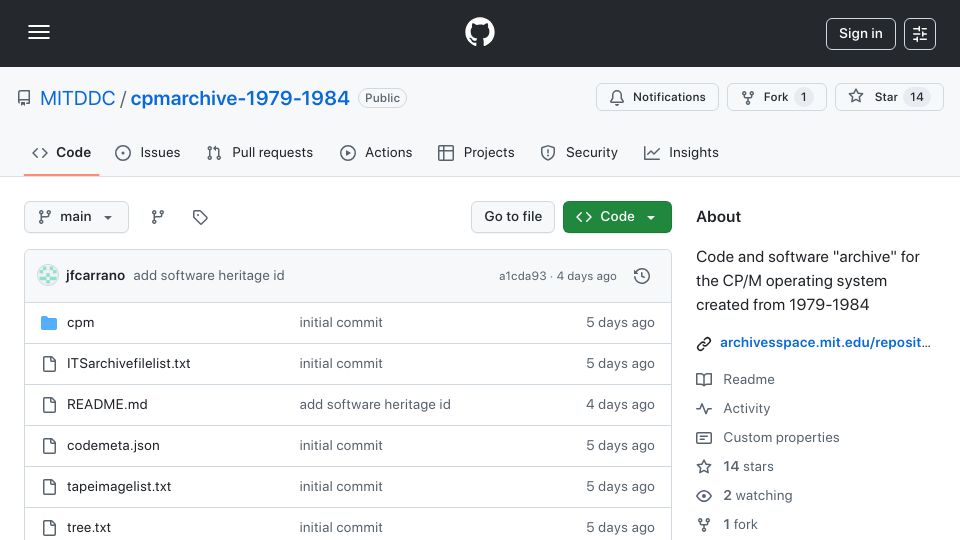Click the Go to file button
This screenshot has height=540, width=960.
click(513, 217)
